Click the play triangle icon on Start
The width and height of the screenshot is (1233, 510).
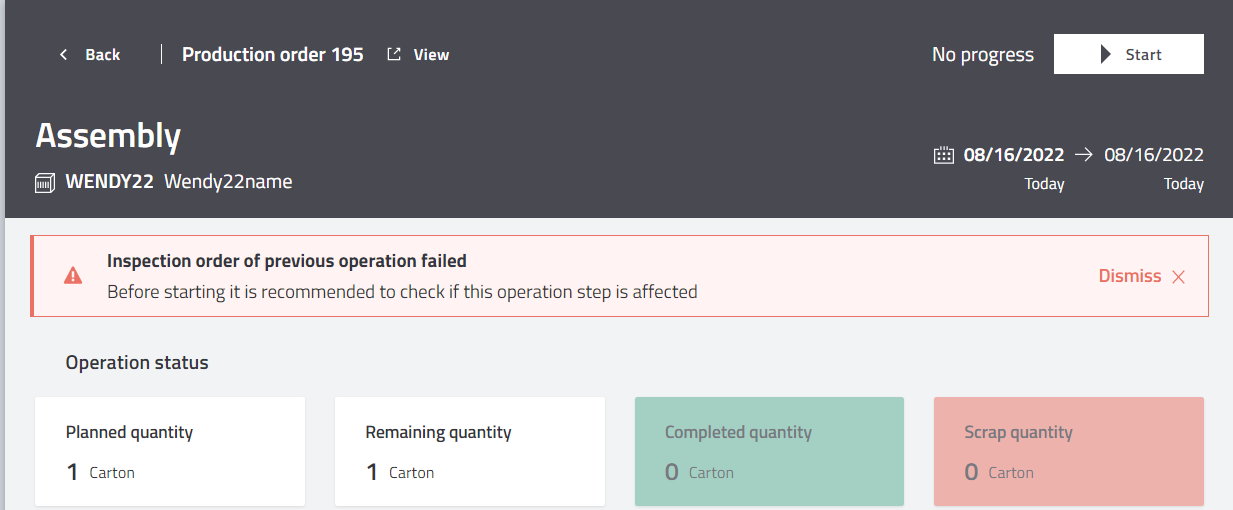point(1106,54)
